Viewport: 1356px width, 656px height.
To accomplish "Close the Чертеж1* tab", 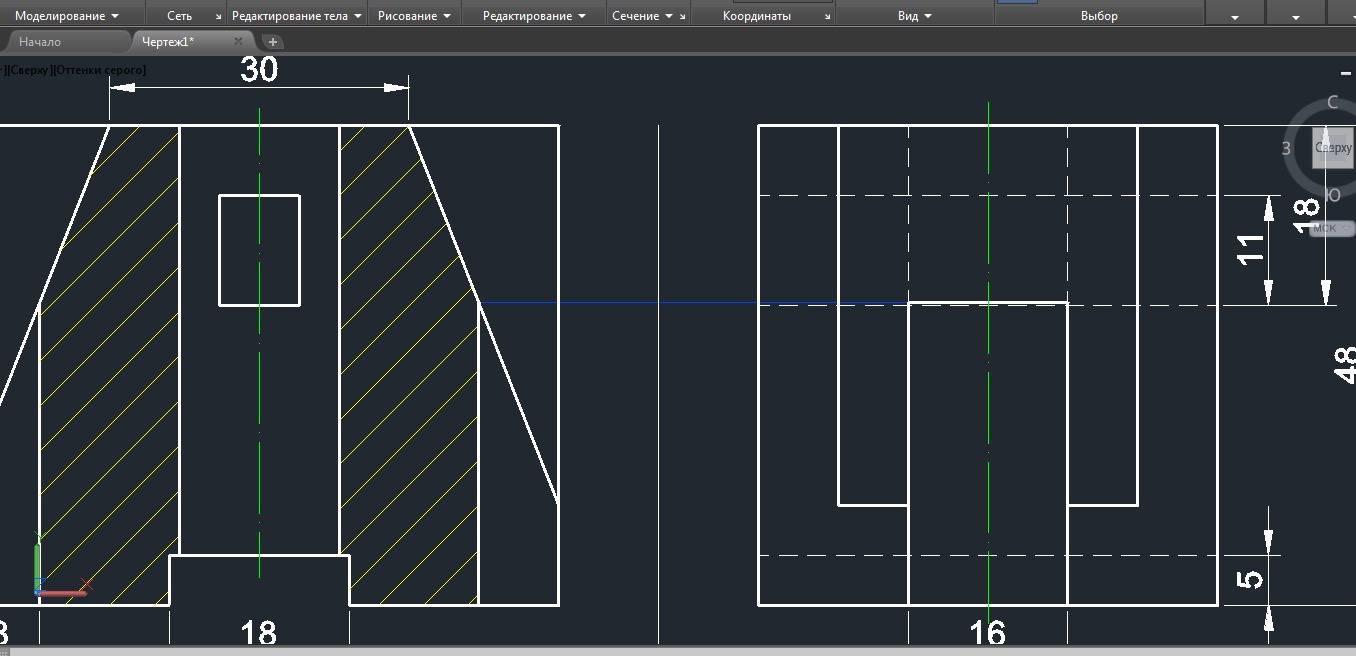I will (238, 42).
